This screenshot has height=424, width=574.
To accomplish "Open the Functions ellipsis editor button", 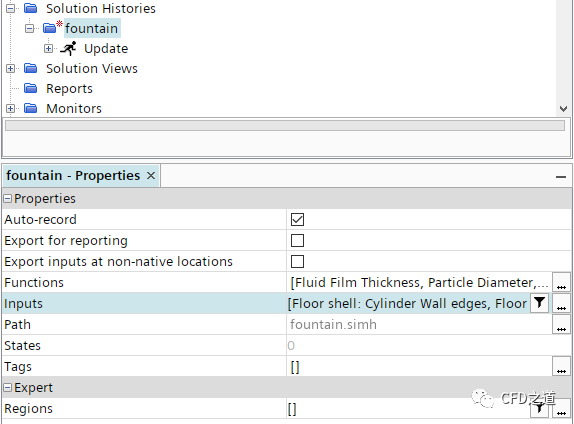I will (x=561, y=282).
